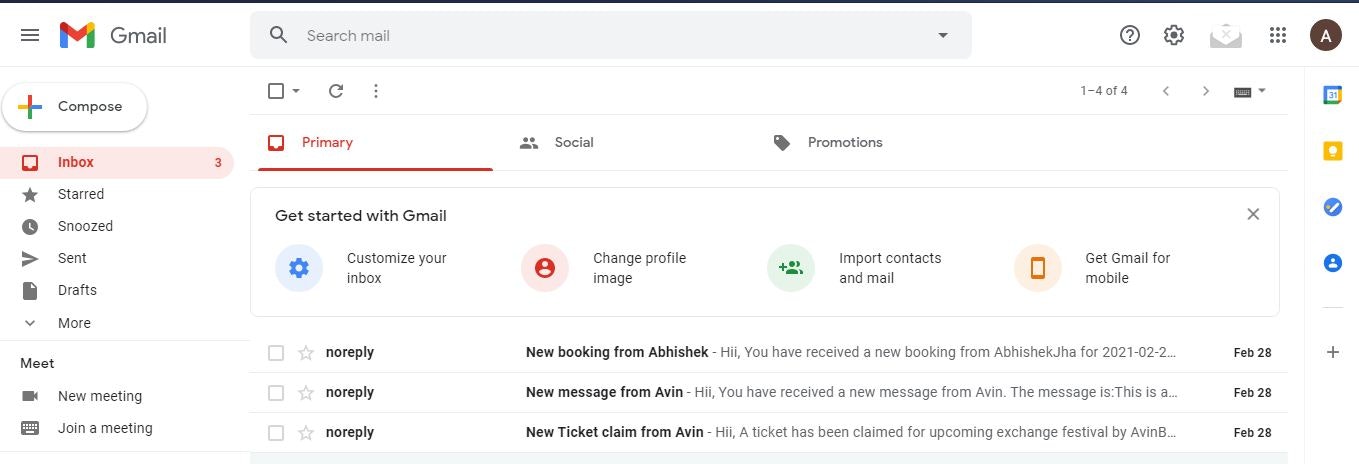
Task: Open the Change profile image link
Action: (639, 268)
